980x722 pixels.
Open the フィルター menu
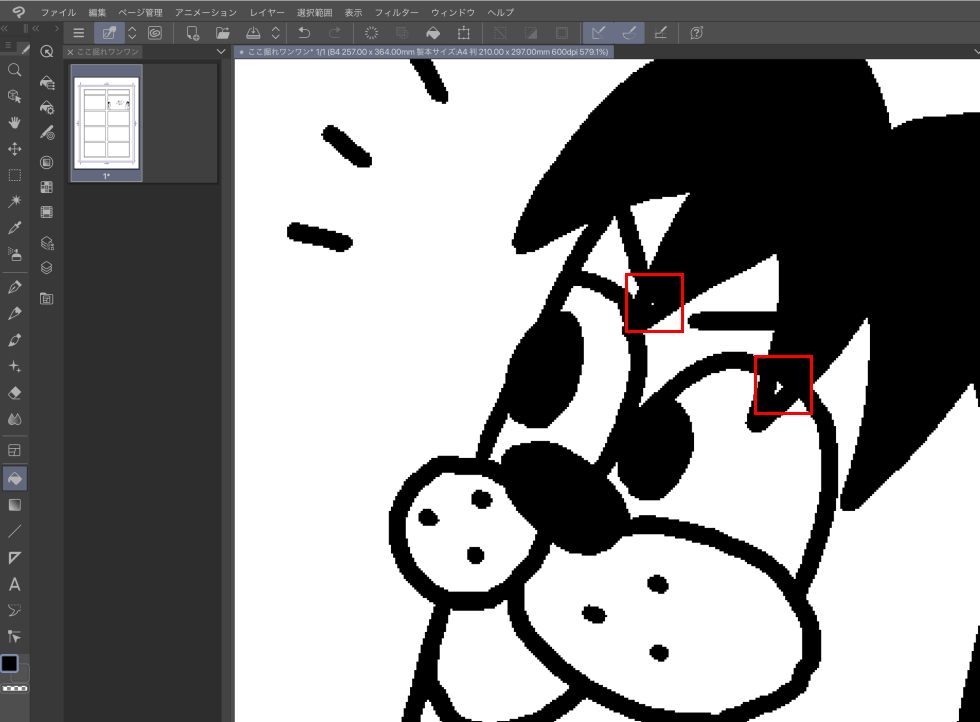tap(397, 12)
